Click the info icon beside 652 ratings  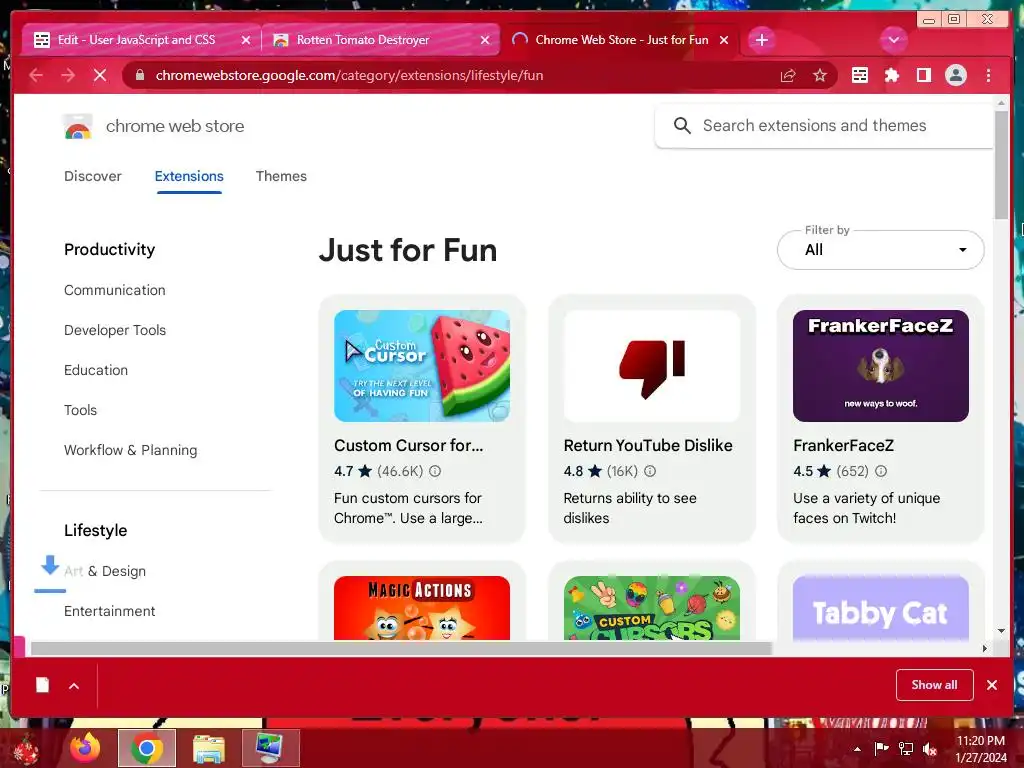point(881,471)
